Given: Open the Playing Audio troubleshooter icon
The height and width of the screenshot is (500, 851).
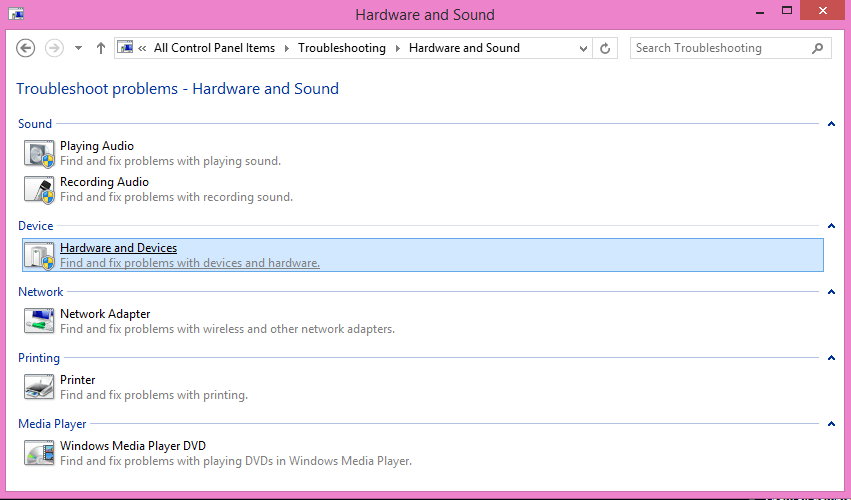Looking at the screenshot, I should pos(39,154).
